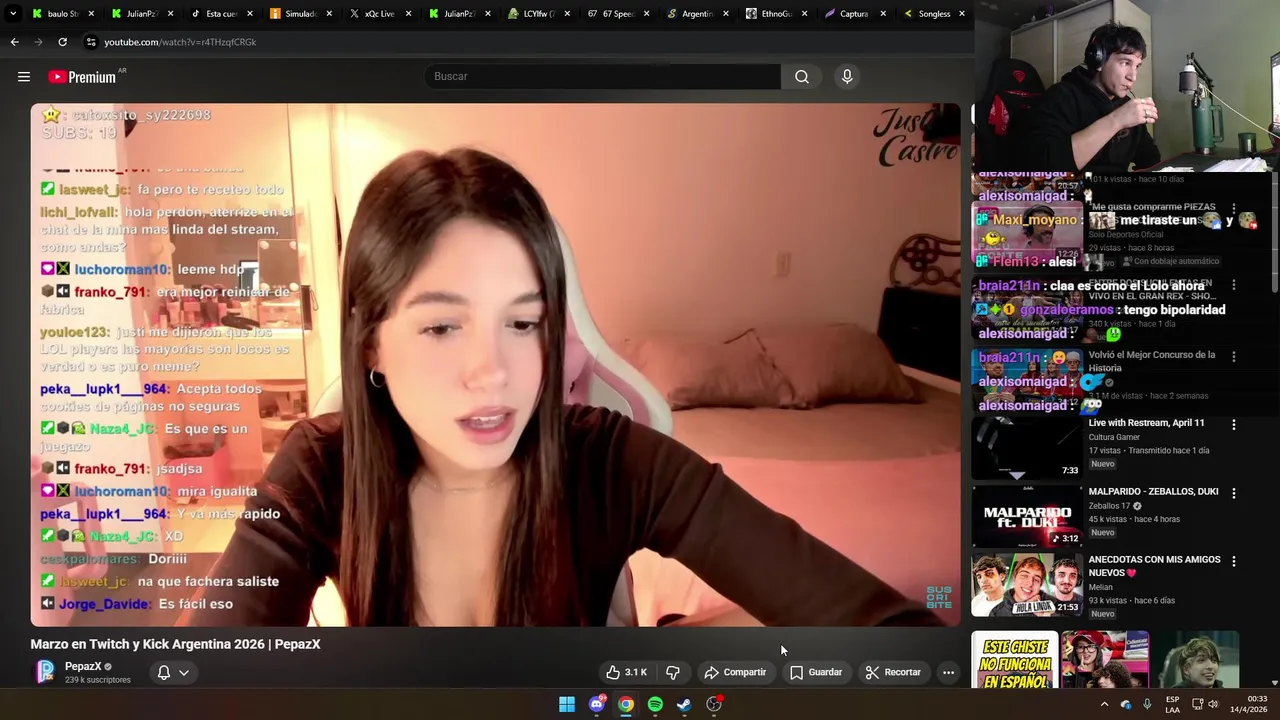Close the "Argentin" tab
The image size is (1280, 720).
pyautogui.click(x=725, y=14)
